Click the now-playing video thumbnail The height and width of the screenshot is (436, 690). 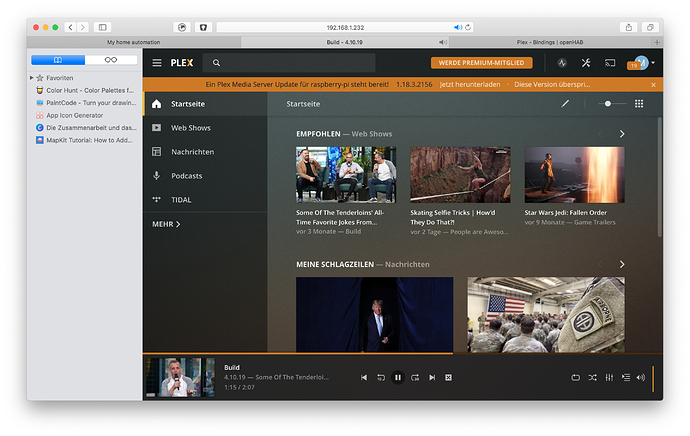(180, 377)
